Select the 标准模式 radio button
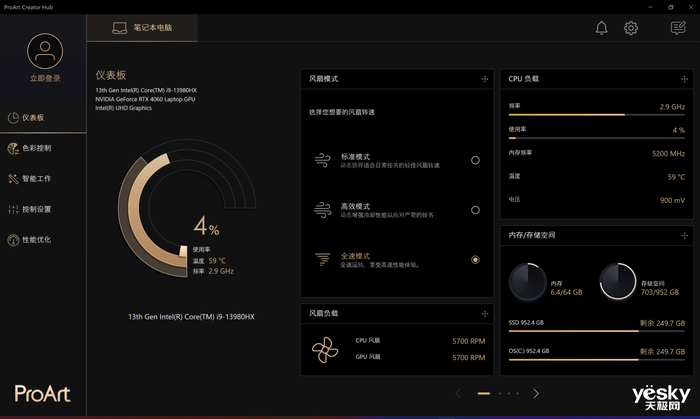Screen dimensions: 700x419 [475, 160]
